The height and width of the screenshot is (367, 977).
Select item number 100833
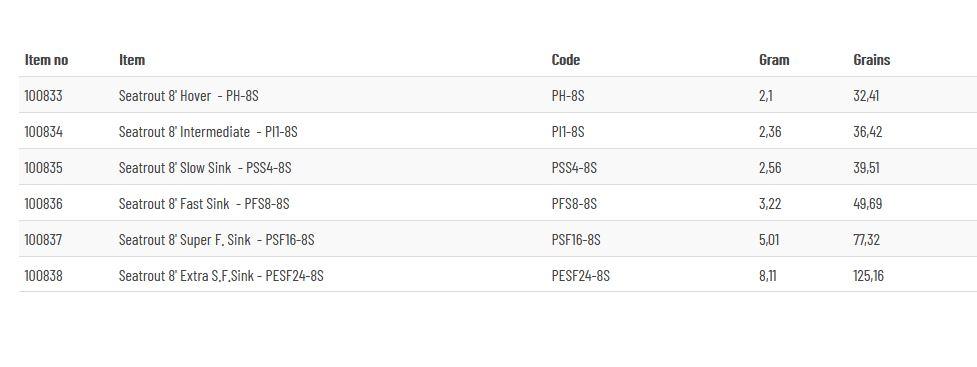[x=43, y=96]
